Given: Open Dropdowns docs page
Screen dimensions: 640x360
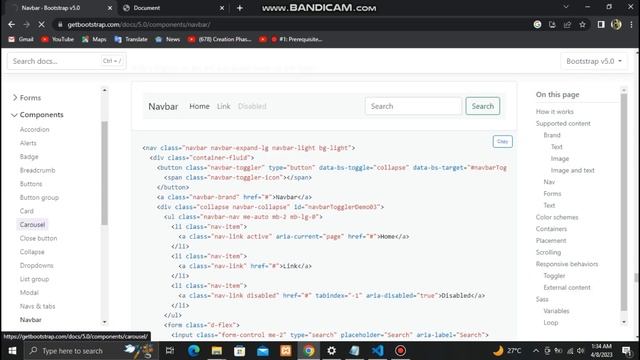Looking at the screenshot, I should [x=36, y=265].
